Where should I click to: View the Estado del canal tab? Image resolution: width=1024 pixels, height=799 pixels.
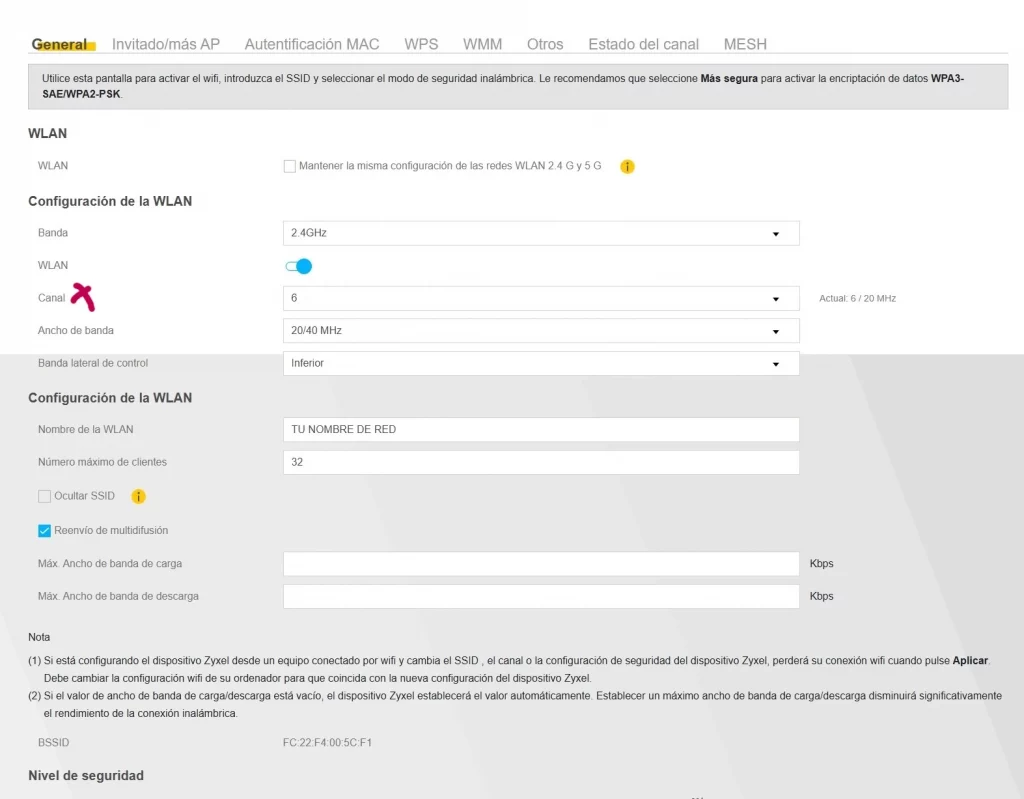click(643, 44)
